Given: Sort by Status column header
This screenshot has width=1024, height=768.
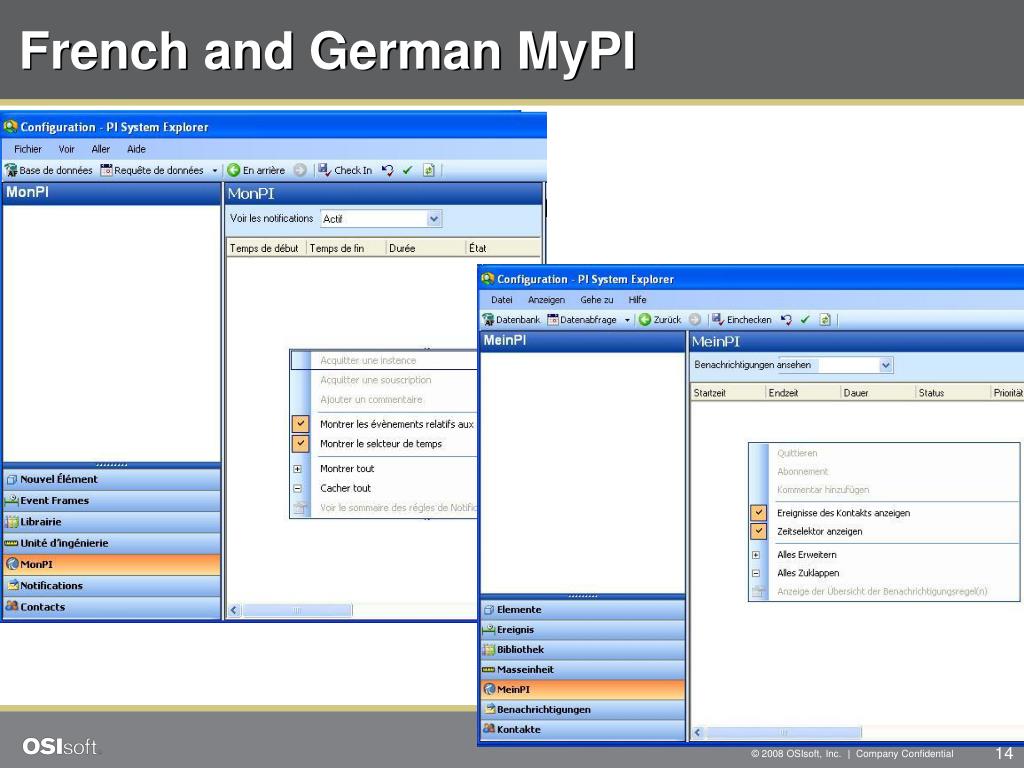Looking at the screenshot, I should [953, 392].
